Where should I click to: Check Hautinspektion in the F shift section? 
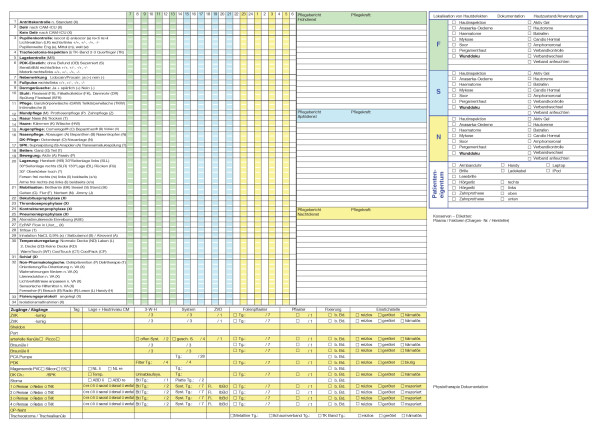[456, 21]
